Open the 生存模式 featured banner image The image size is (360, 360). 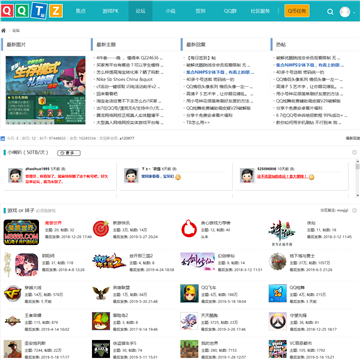click(x=46, y=90)
